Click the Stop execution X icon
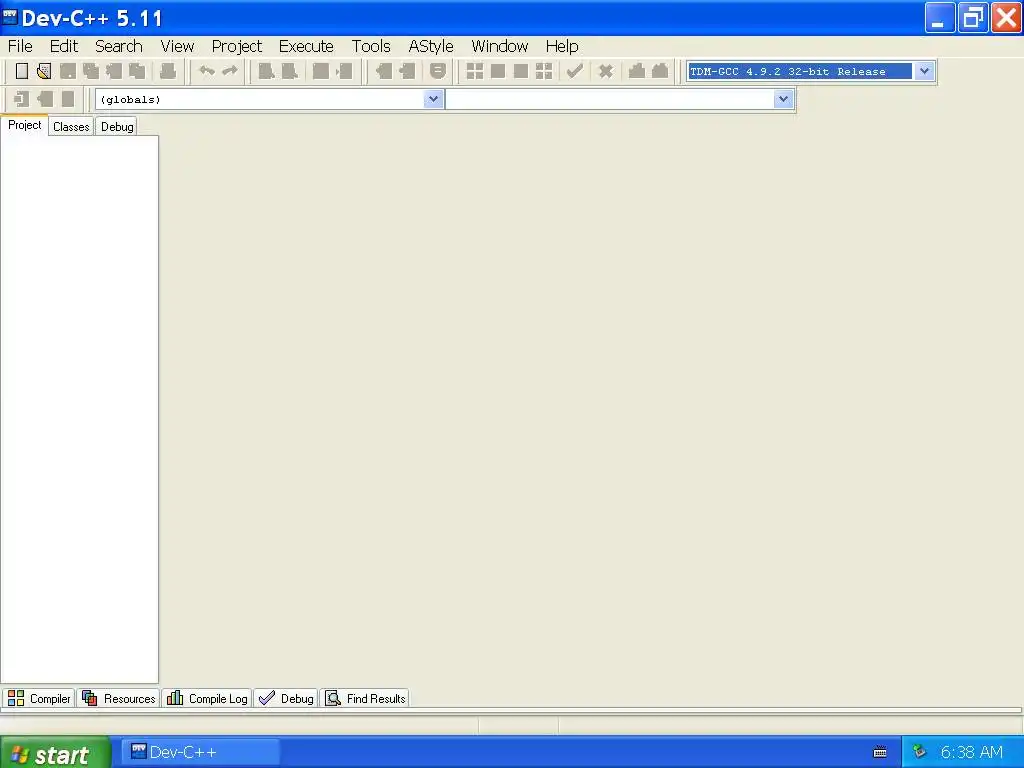Viewport: 1024px width, 768px height. tap(606, 71)
